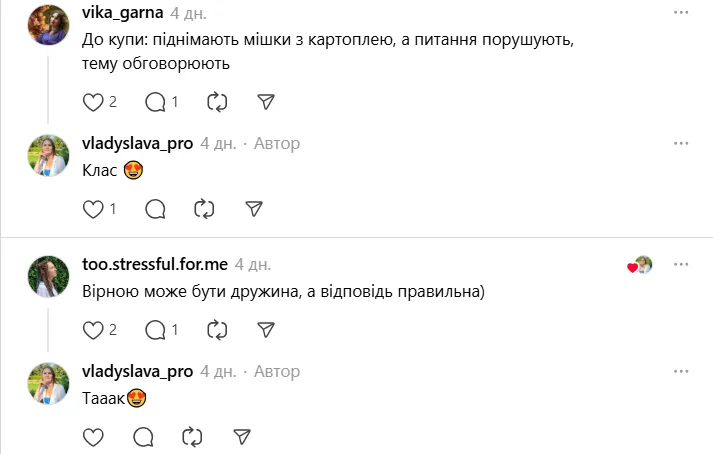
Task: Repost the "Клас" reply
Action: click(x=204, y=209)
